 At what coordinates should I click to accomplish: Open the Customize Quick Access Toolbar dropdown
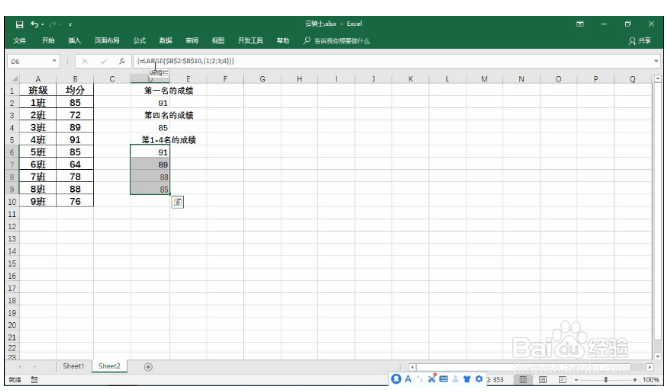tap(70, 25)
